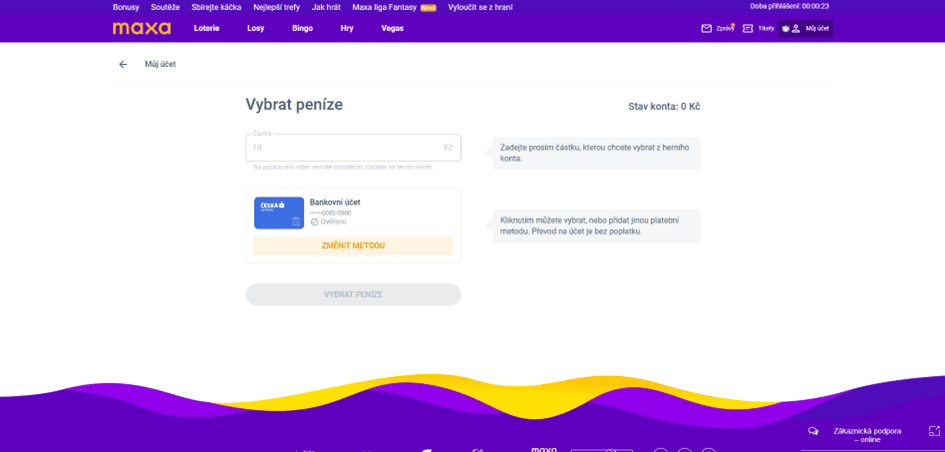Open the Zprávy envelope icon

tap(706, 28)
